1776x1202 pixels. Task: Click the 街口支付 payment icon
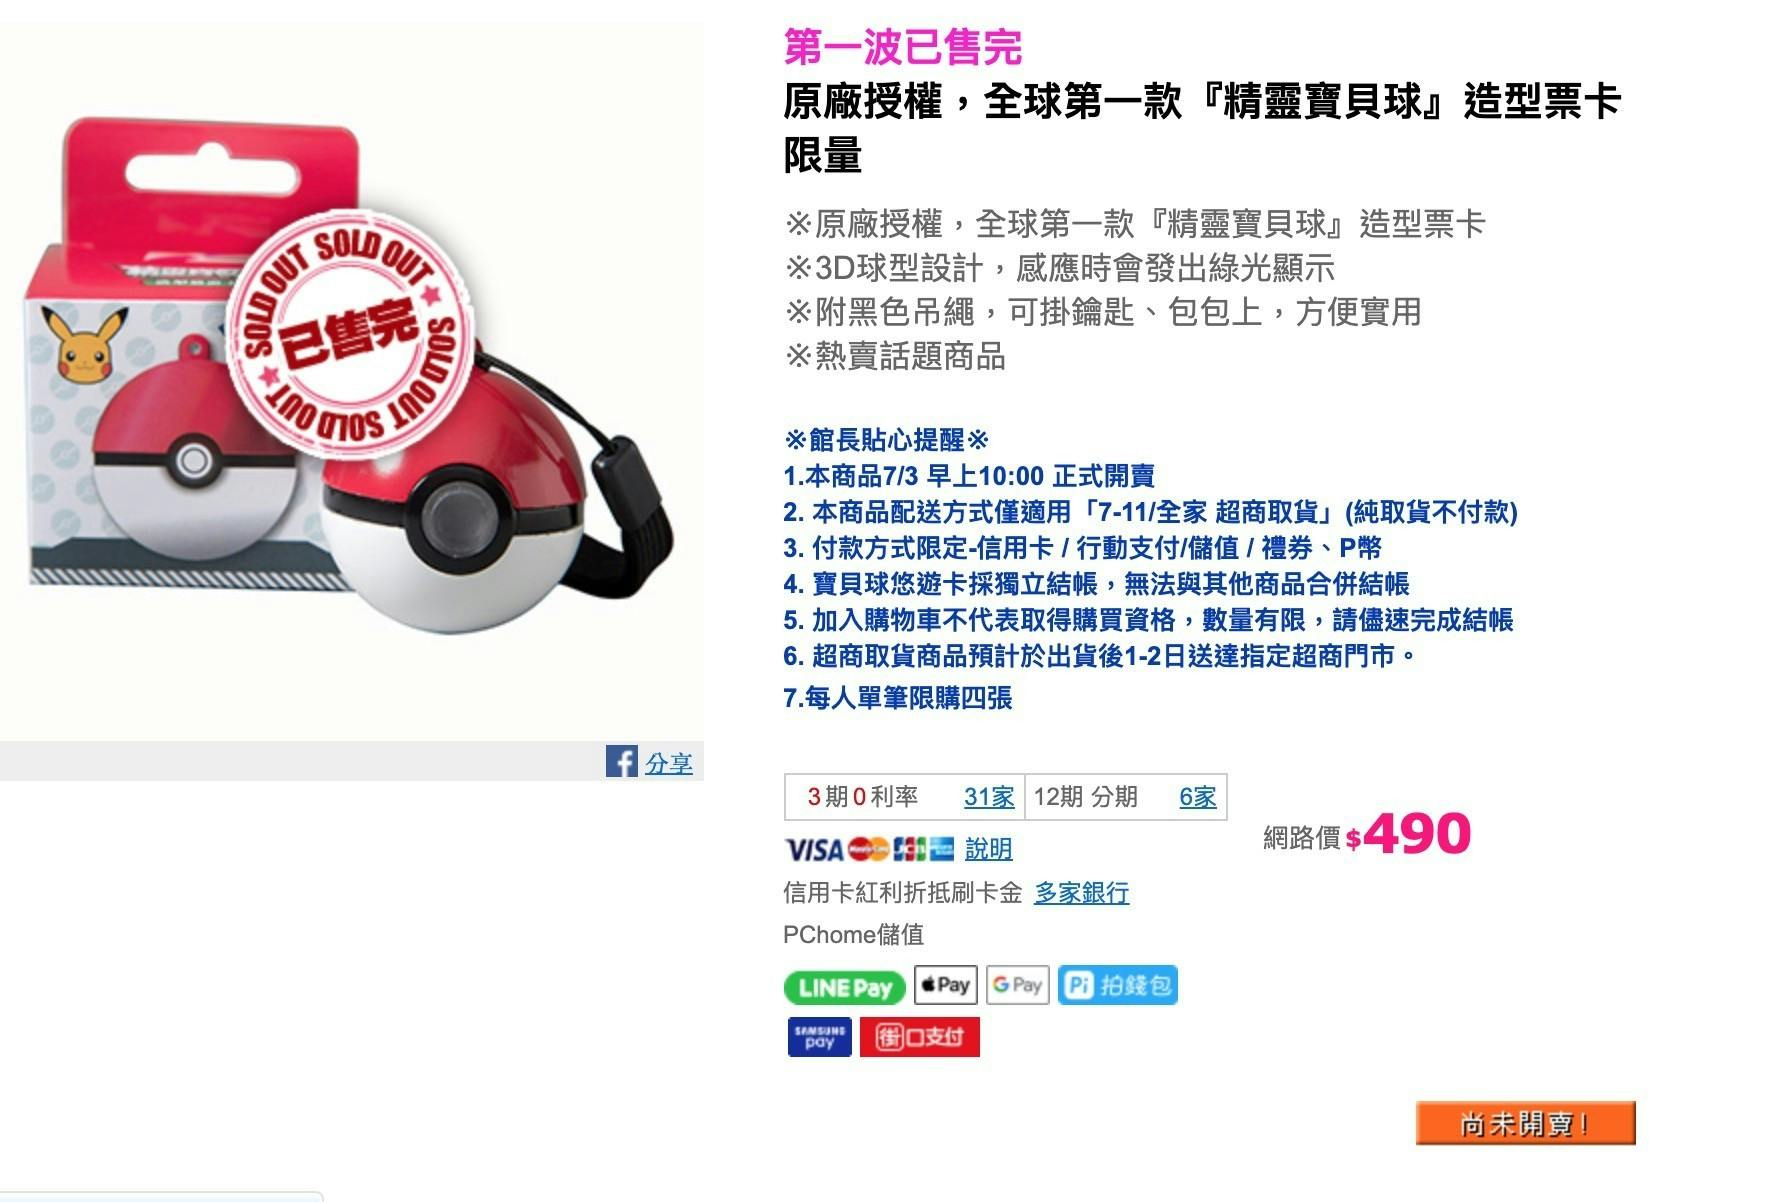920,1037
